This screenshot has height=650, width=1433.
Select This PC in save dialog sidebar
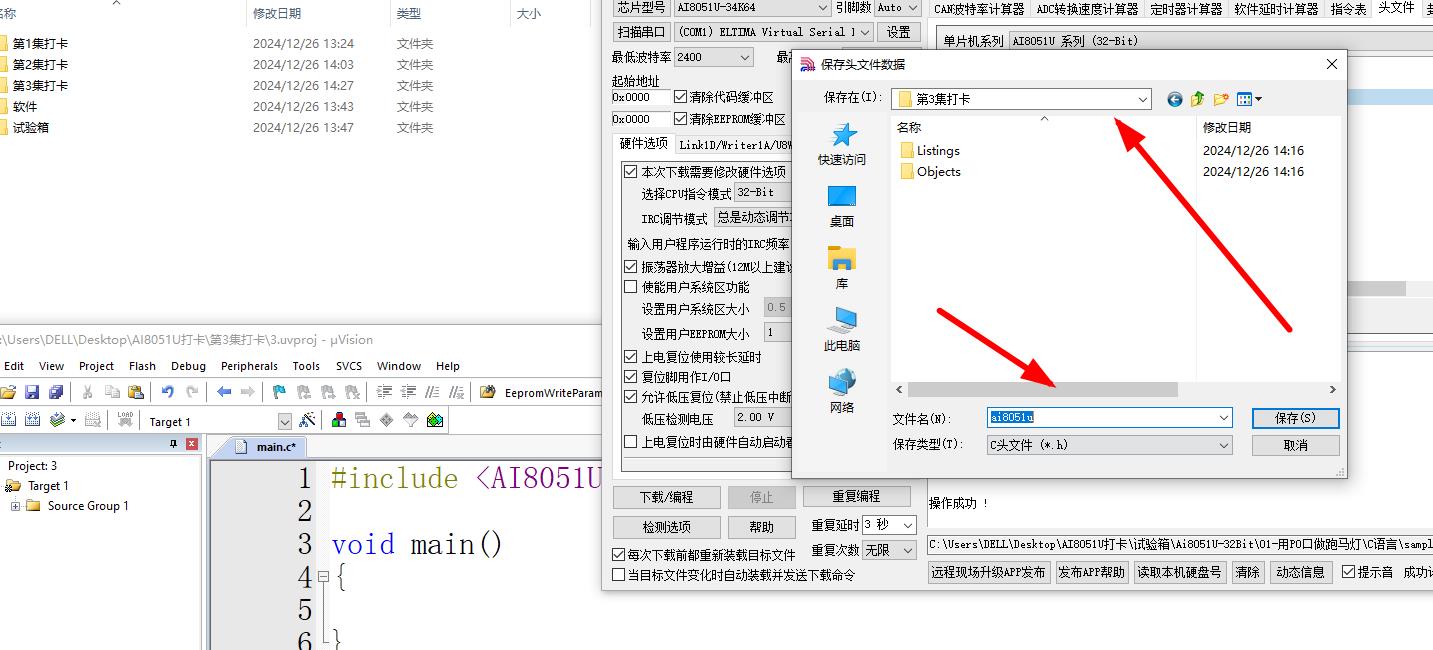coord(842,331)
